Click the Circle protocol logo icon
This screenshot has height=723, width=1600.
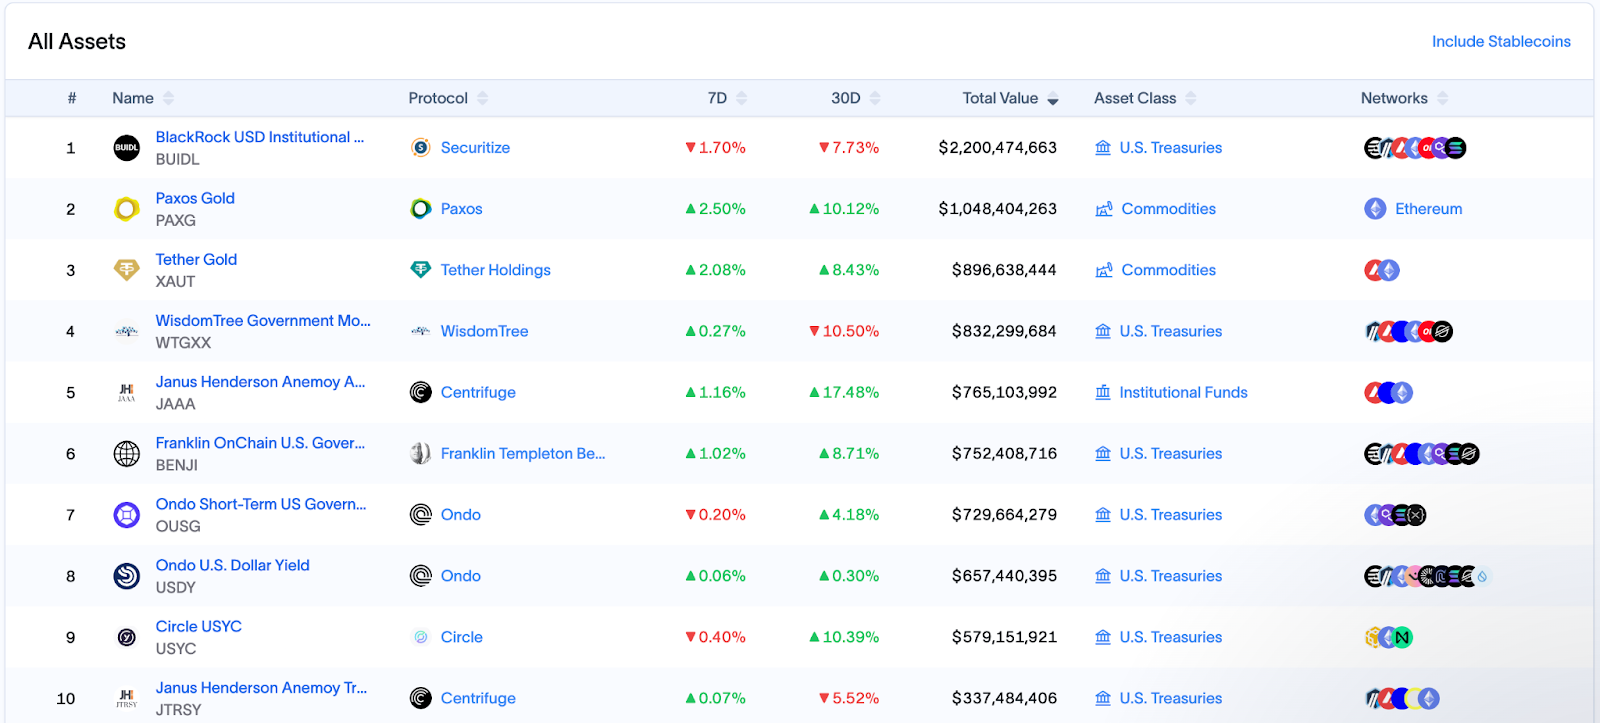tap(421, 637)
